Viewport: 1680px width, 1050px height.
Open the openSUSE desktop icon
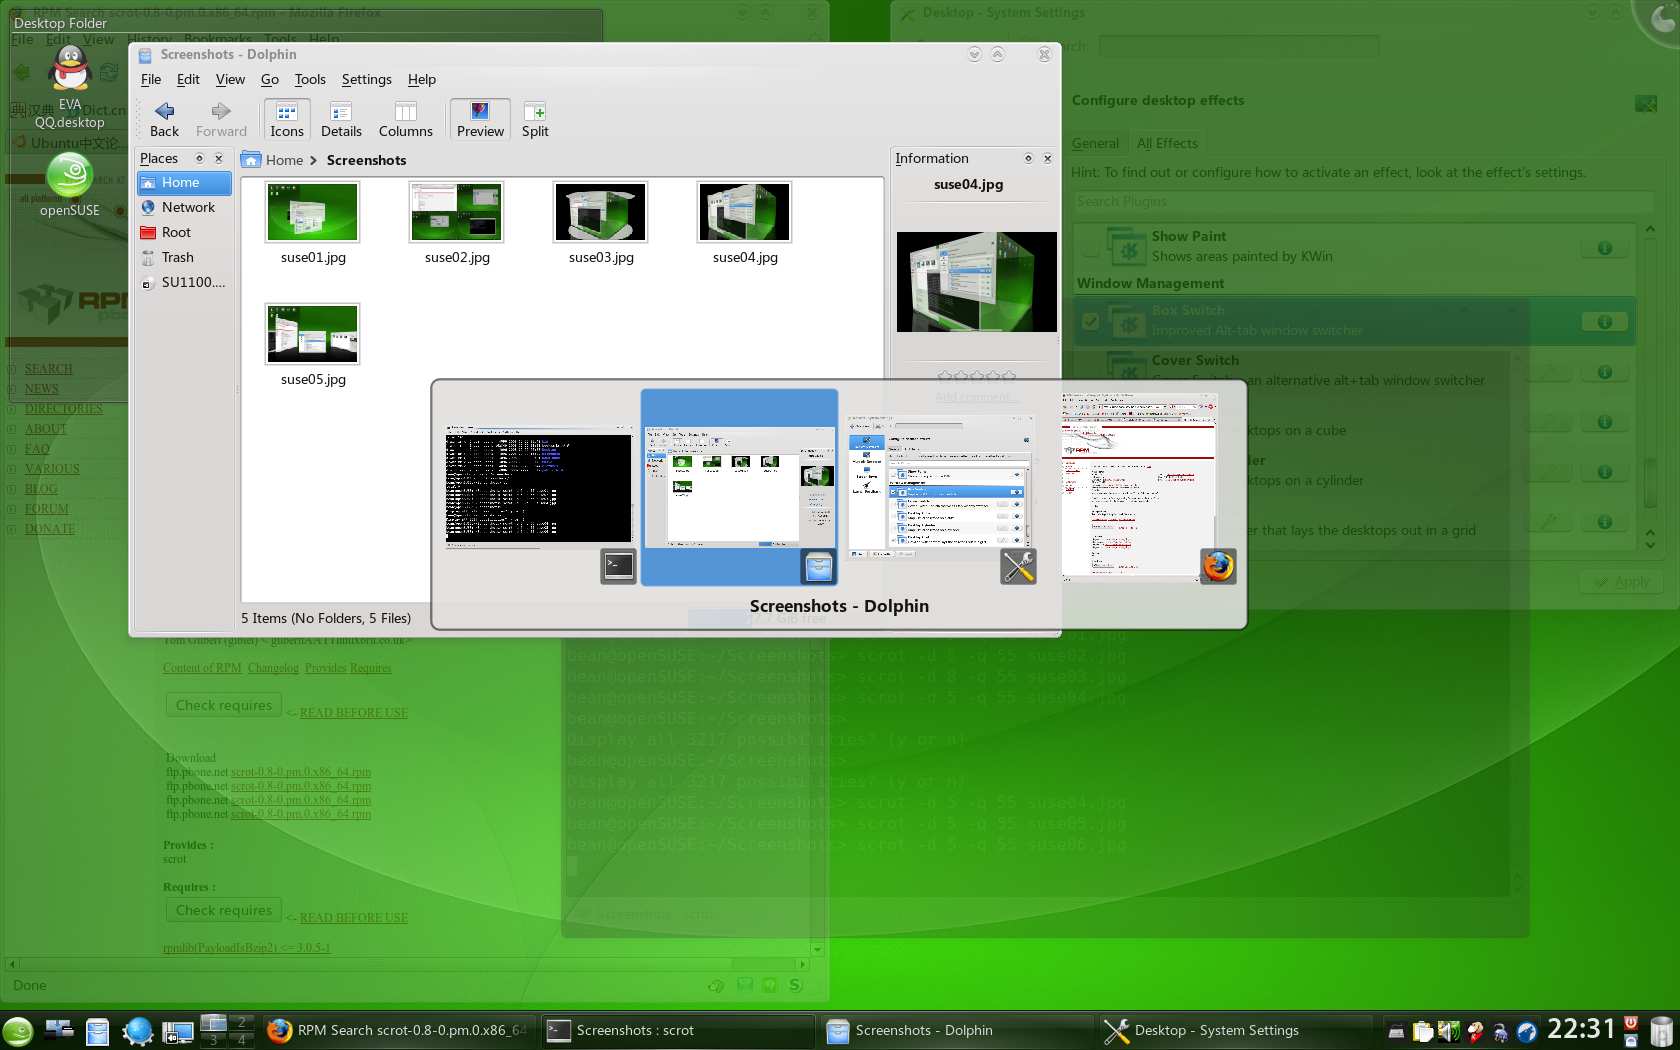69,186
